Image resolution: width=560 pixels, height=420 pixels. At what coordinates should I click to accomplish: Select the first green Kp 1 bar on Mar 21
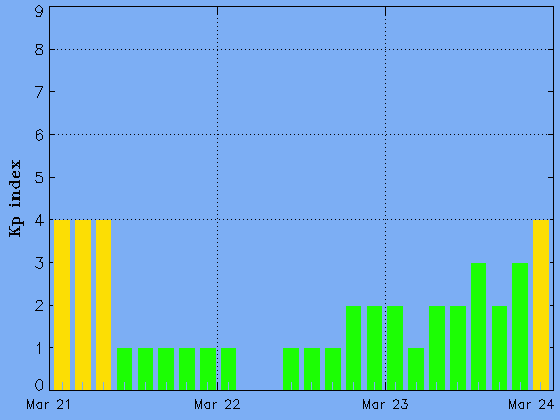point(125,369)
